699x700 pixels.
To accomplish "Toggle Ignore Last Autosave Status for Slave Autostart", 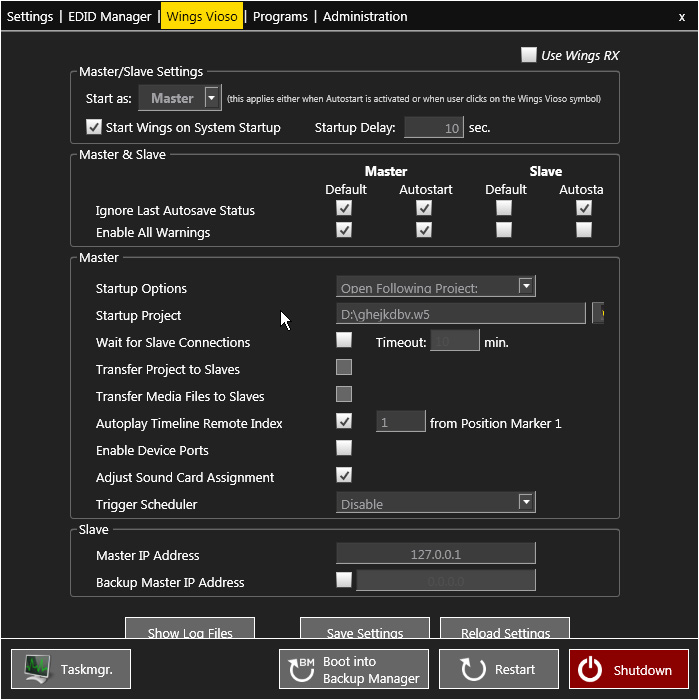I will (x=584, y=208).
